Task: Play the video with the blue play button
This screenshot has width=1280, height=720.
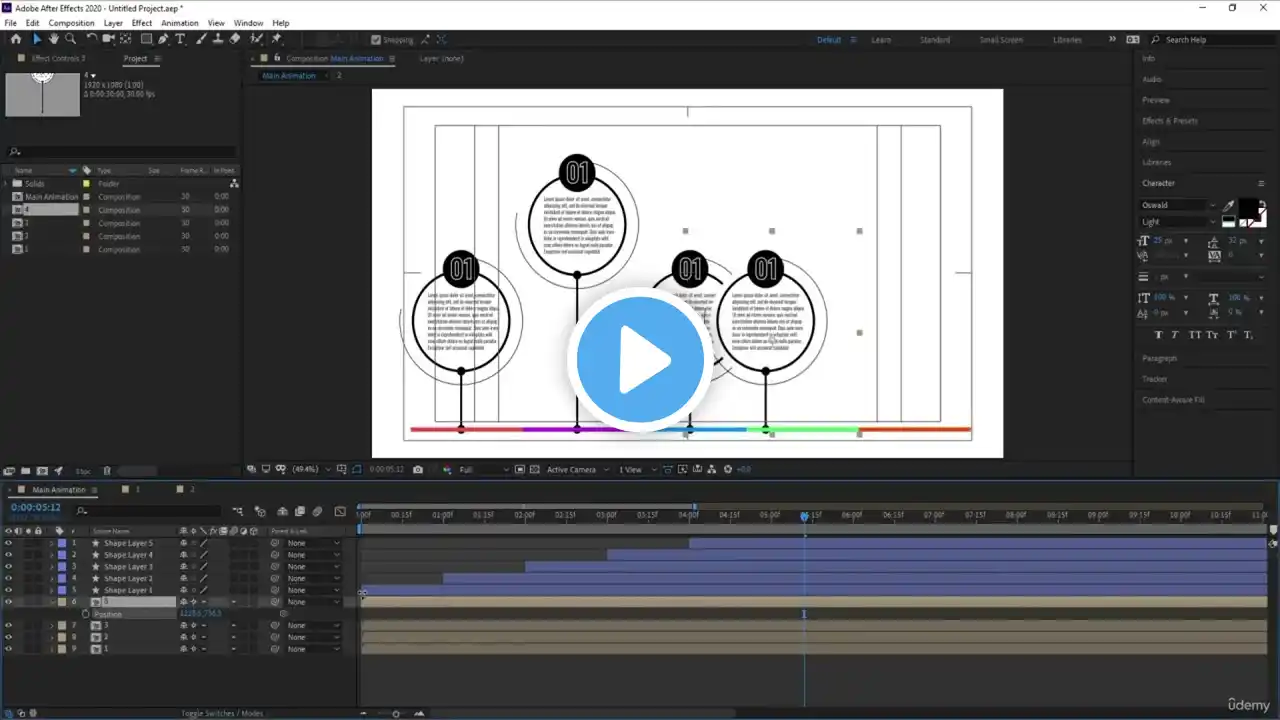Action: (x=640, y=360)
